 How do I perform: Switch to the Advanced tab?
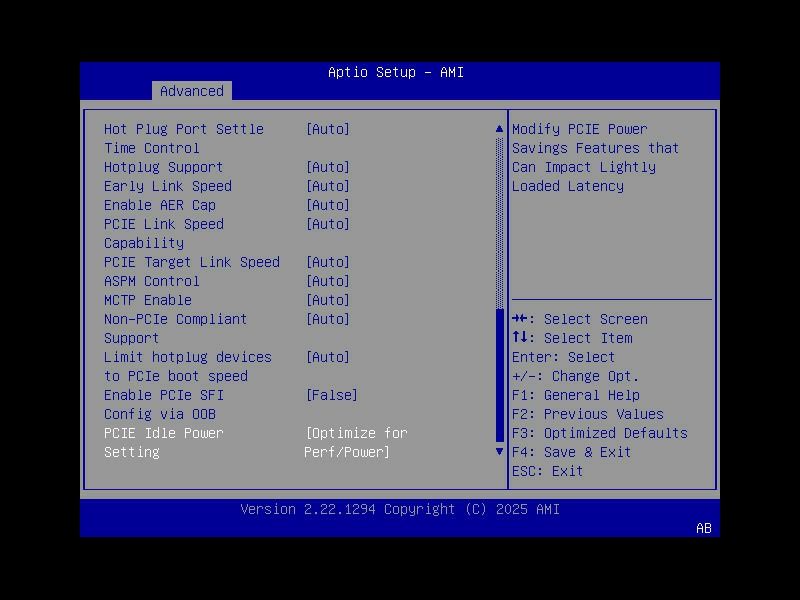point(192,91)
